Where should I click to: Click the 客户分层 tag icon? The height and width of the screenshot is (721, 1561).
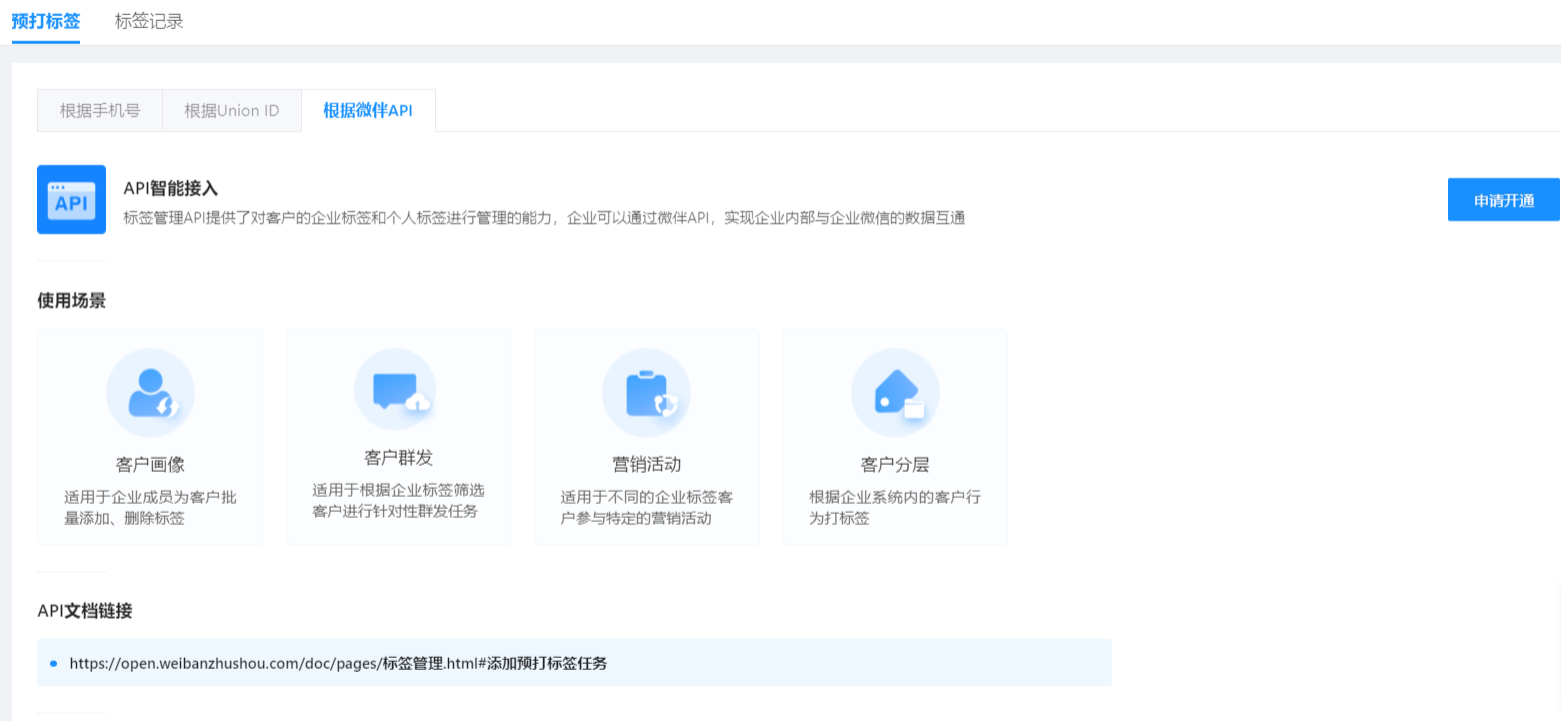click(895, 393)
